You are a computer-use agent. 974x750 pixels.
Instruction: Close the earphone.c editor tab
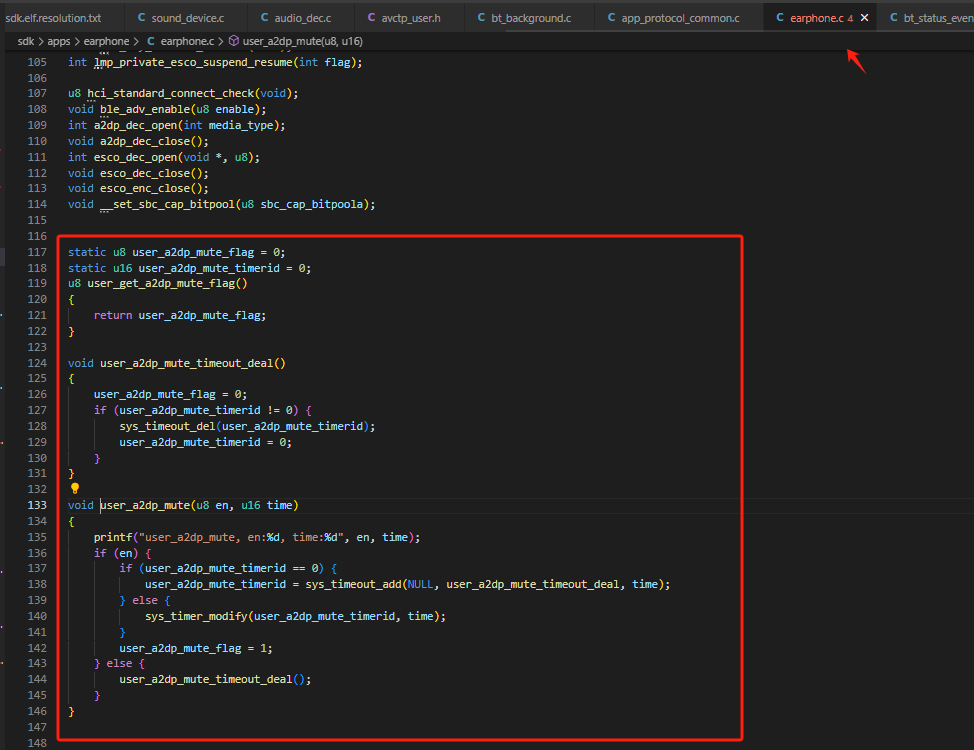[x=864, y=18]
